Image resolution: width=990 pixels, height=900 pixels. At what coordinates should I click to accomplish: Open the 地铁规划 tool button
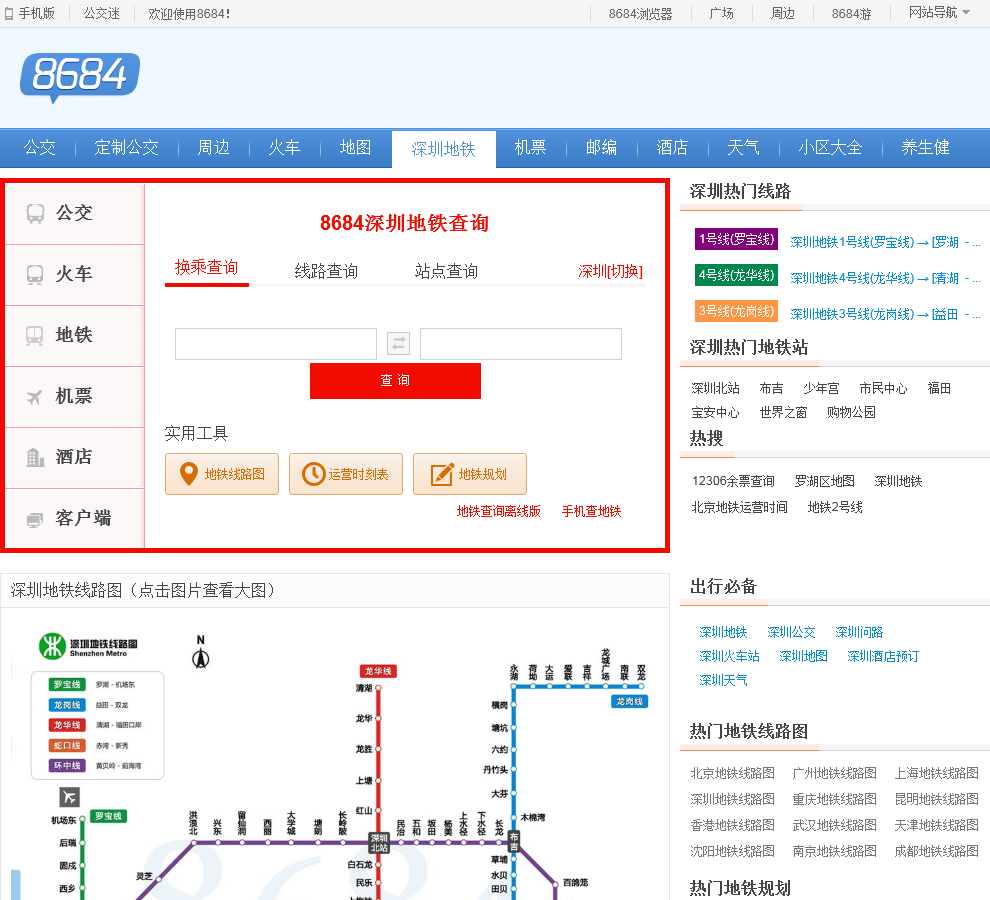[470, 474]
